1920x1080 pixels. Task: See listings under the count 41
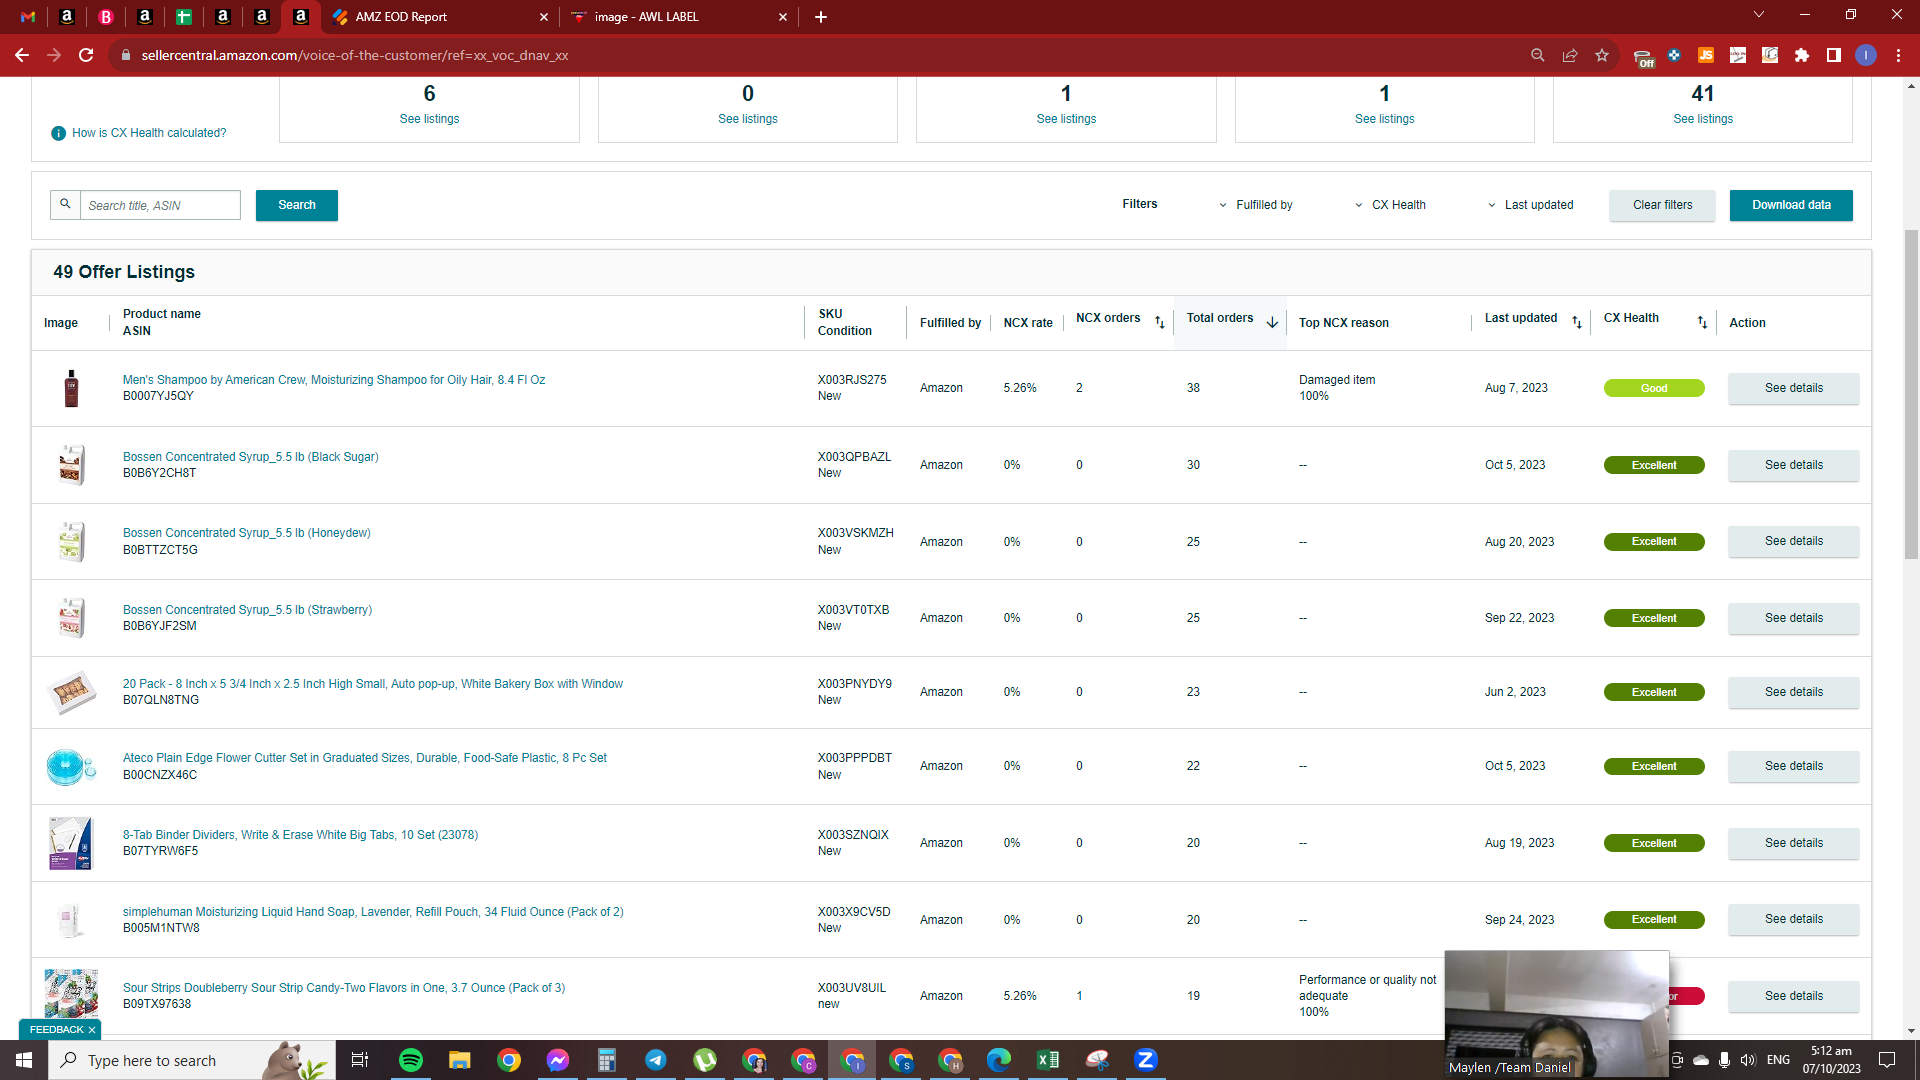pos(1703,119)
